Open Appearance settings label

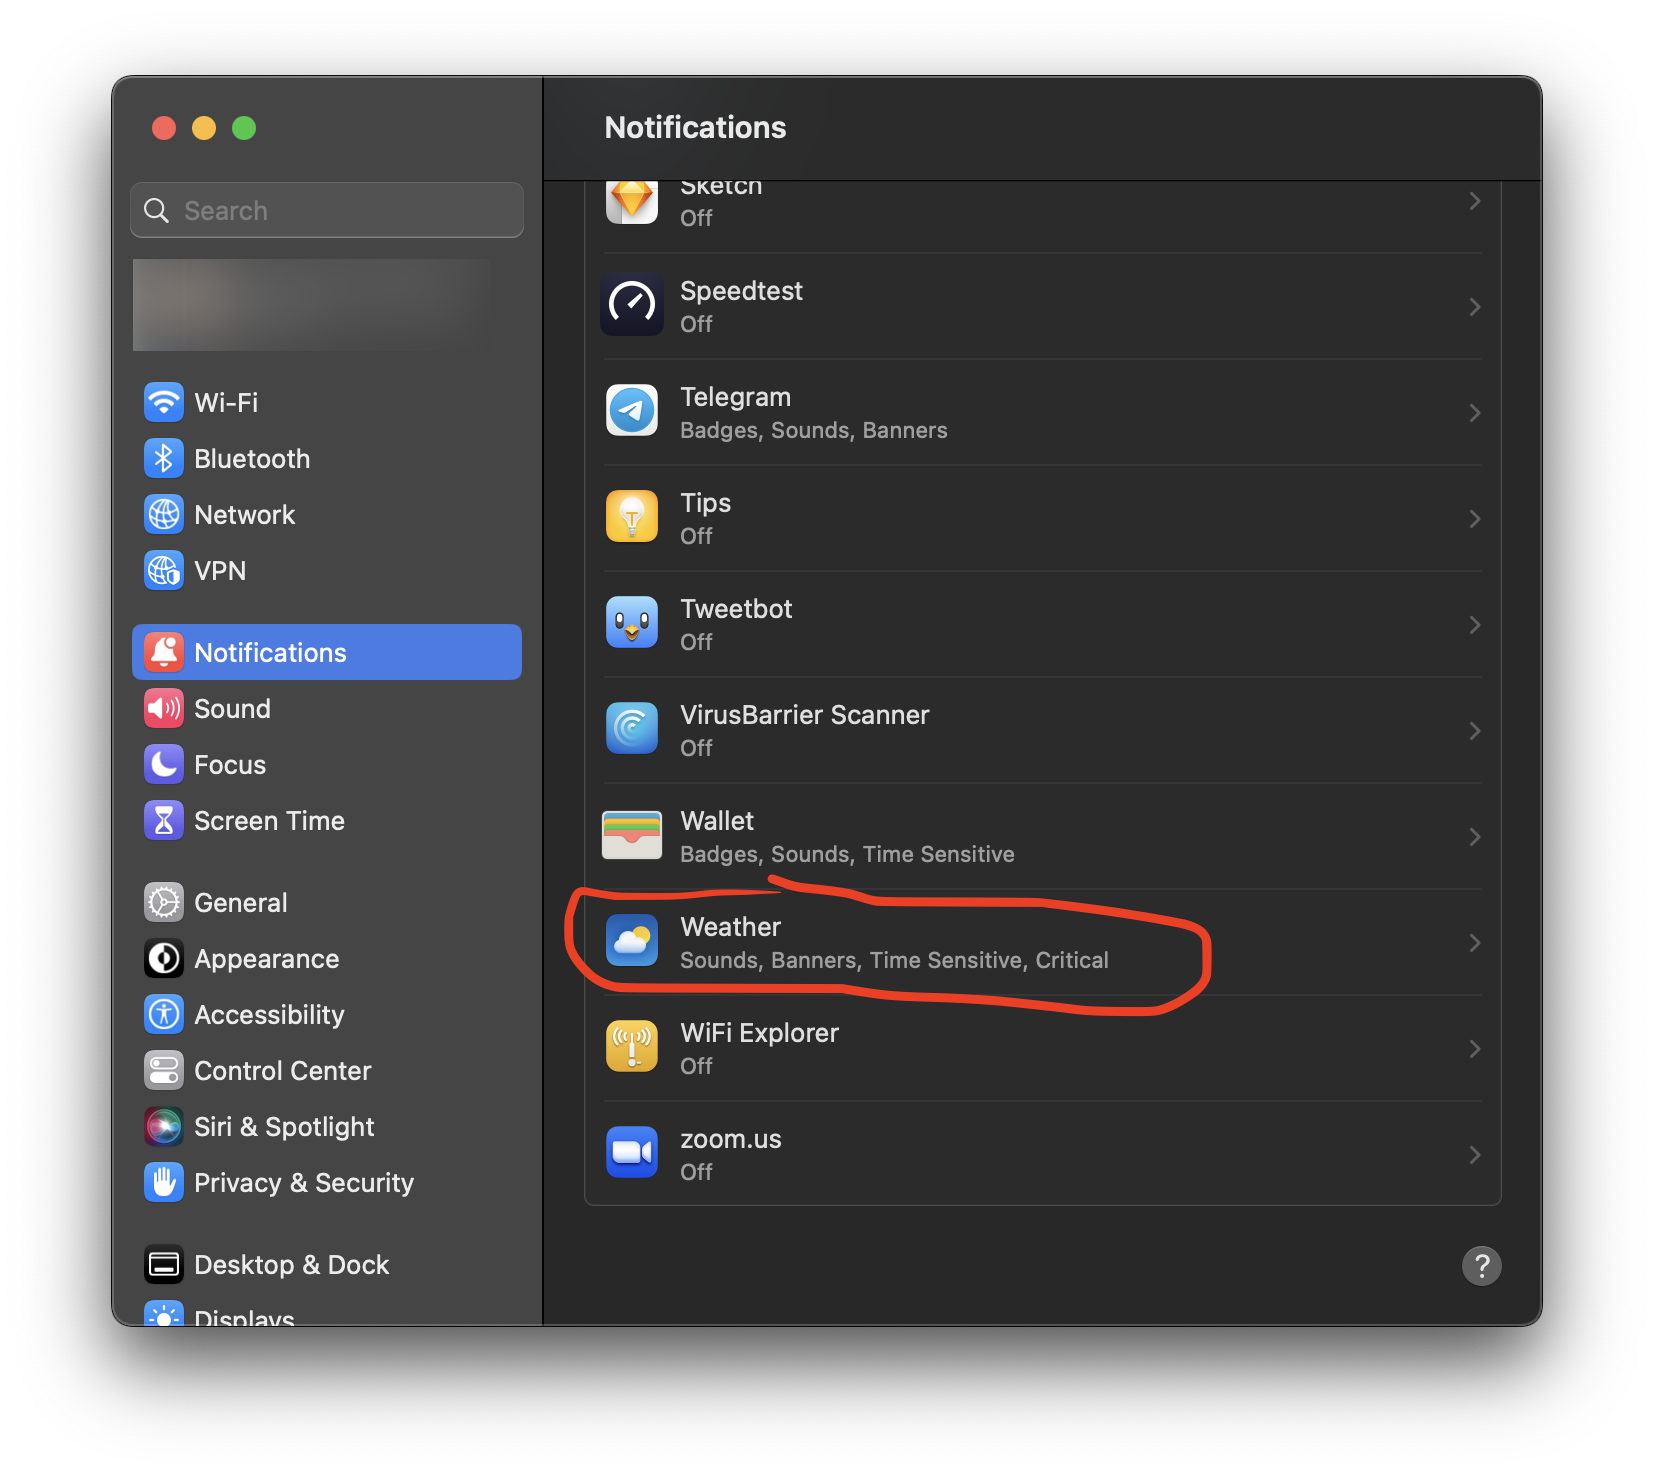[x=267, y=958]
